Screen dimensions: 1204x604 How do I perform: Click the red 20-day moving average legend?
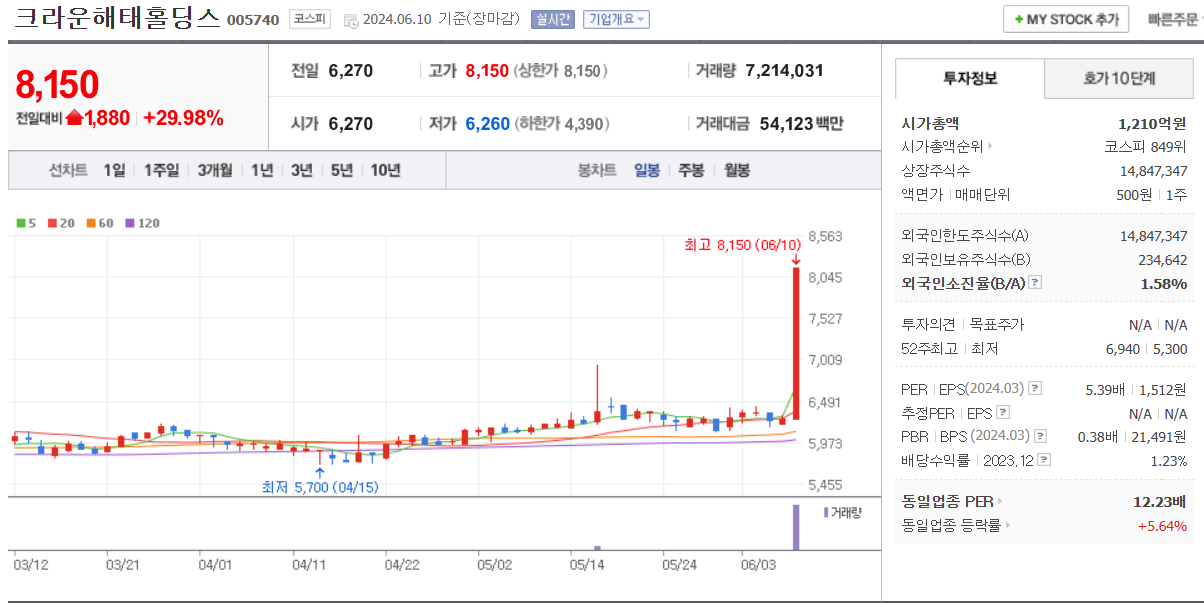tap(59, 223)
